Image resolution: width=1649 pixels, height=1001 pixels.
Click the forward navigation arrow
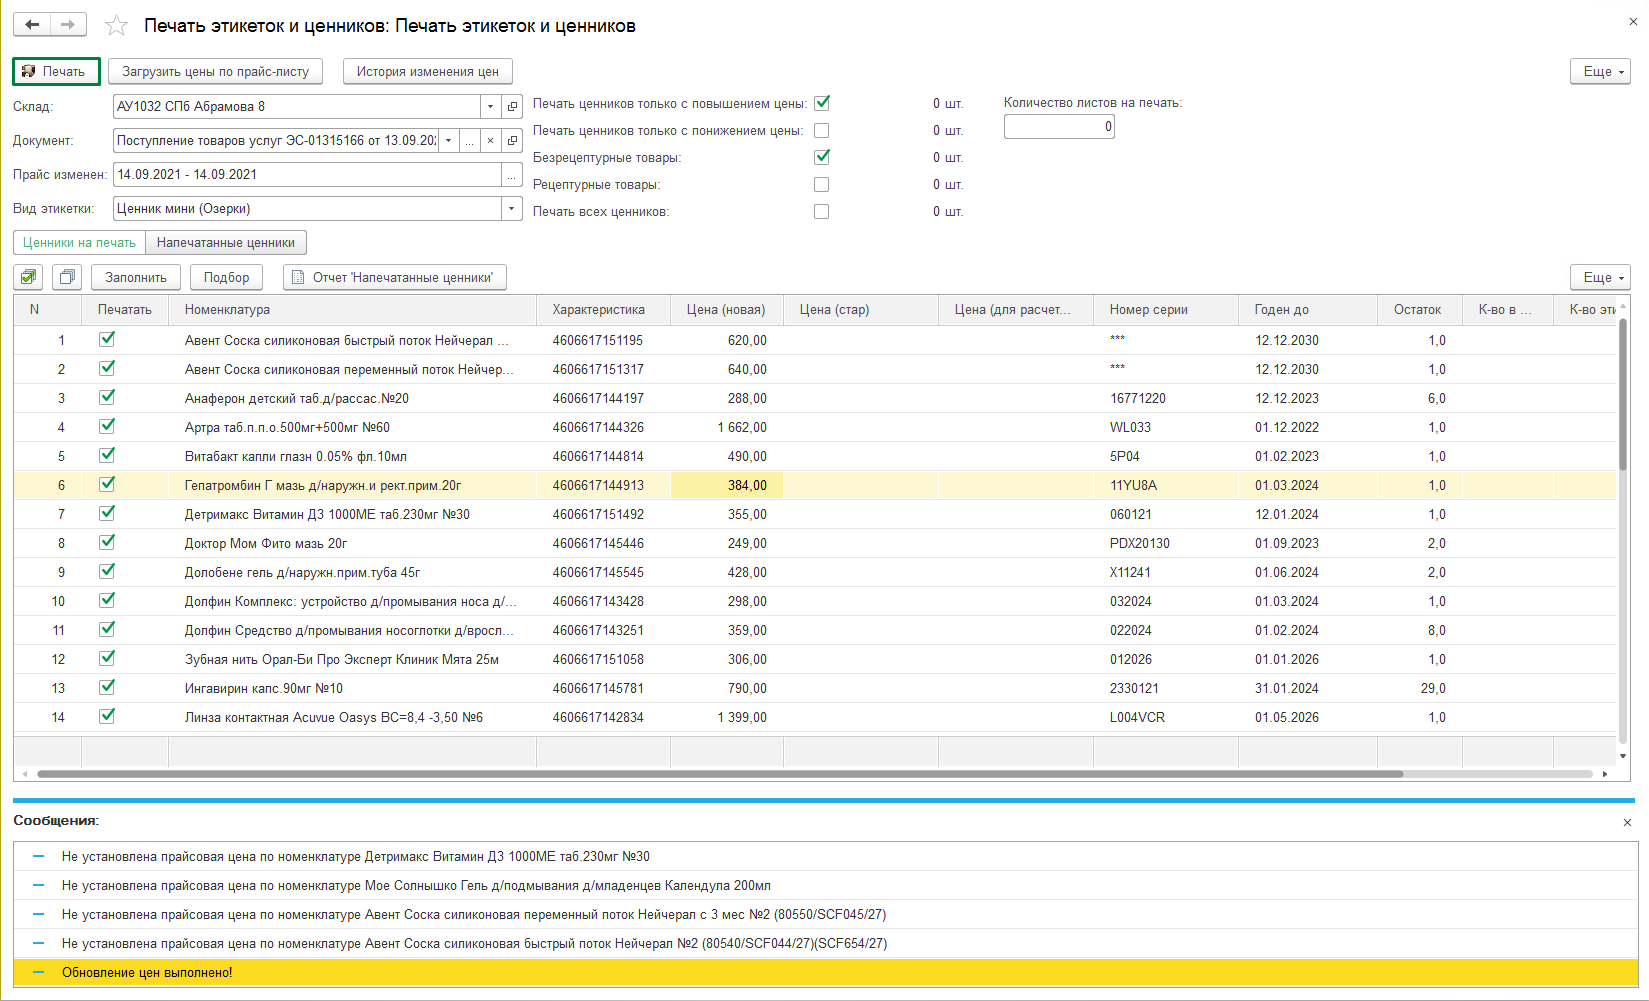point(68,25)
